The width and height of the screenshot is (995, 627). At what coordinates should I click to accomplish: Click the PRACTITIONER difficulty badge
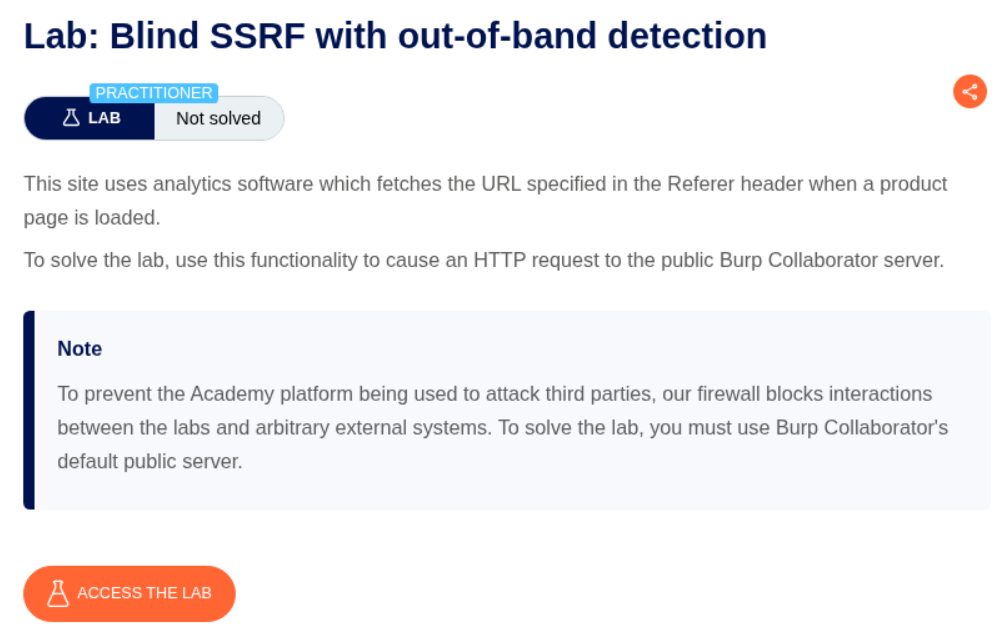tap(154, 93)
